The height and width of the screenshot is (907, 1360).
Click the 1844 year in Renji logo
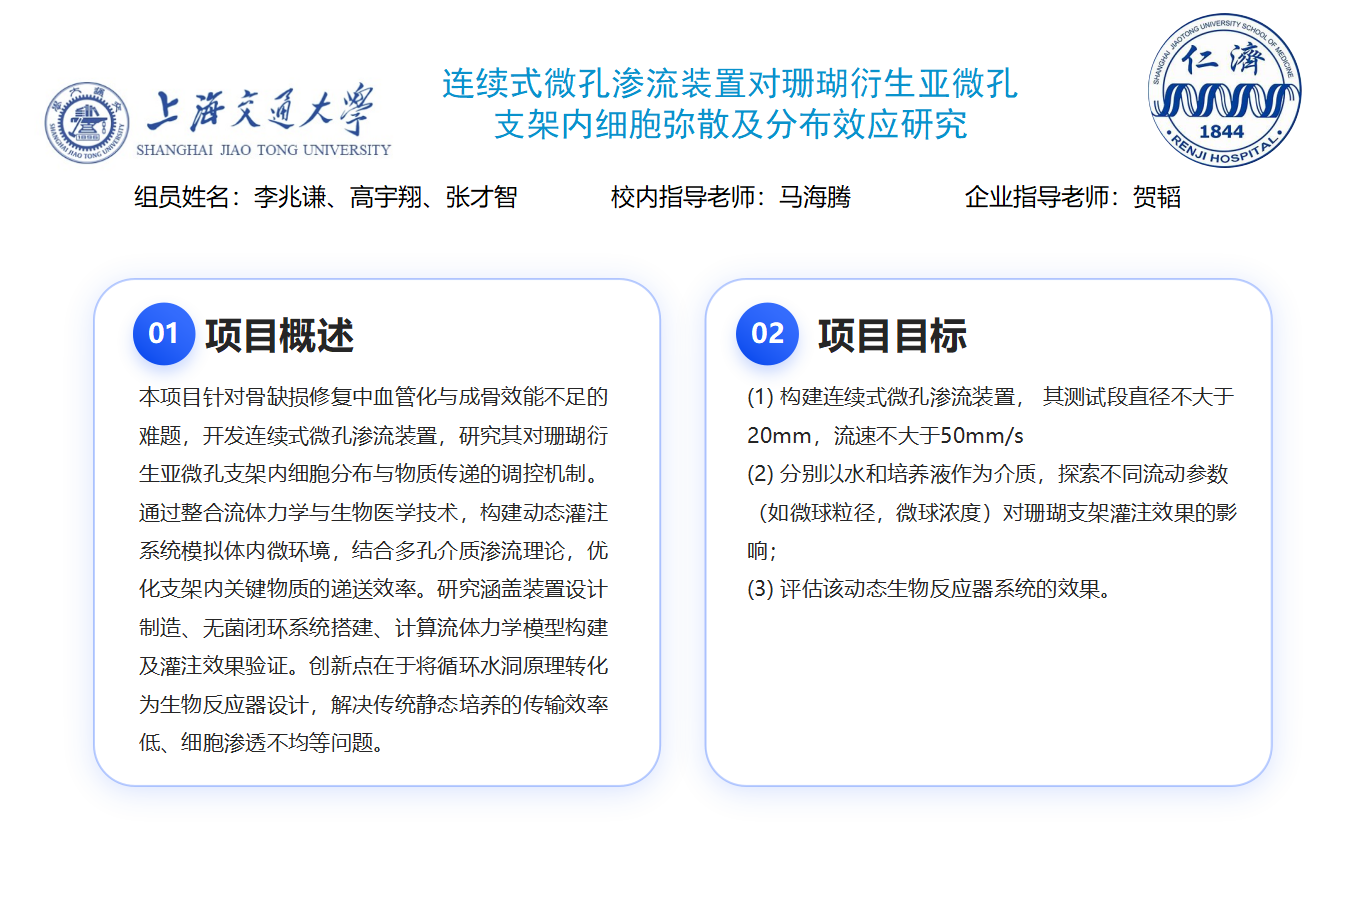click(x=1221, y=131)
